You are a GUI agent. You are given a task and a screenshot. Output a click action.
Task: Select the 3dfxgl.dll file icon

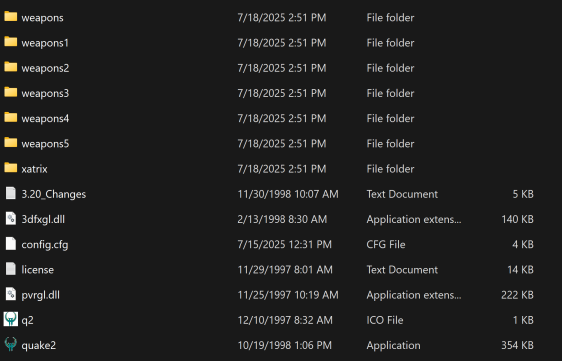point(11,219)
